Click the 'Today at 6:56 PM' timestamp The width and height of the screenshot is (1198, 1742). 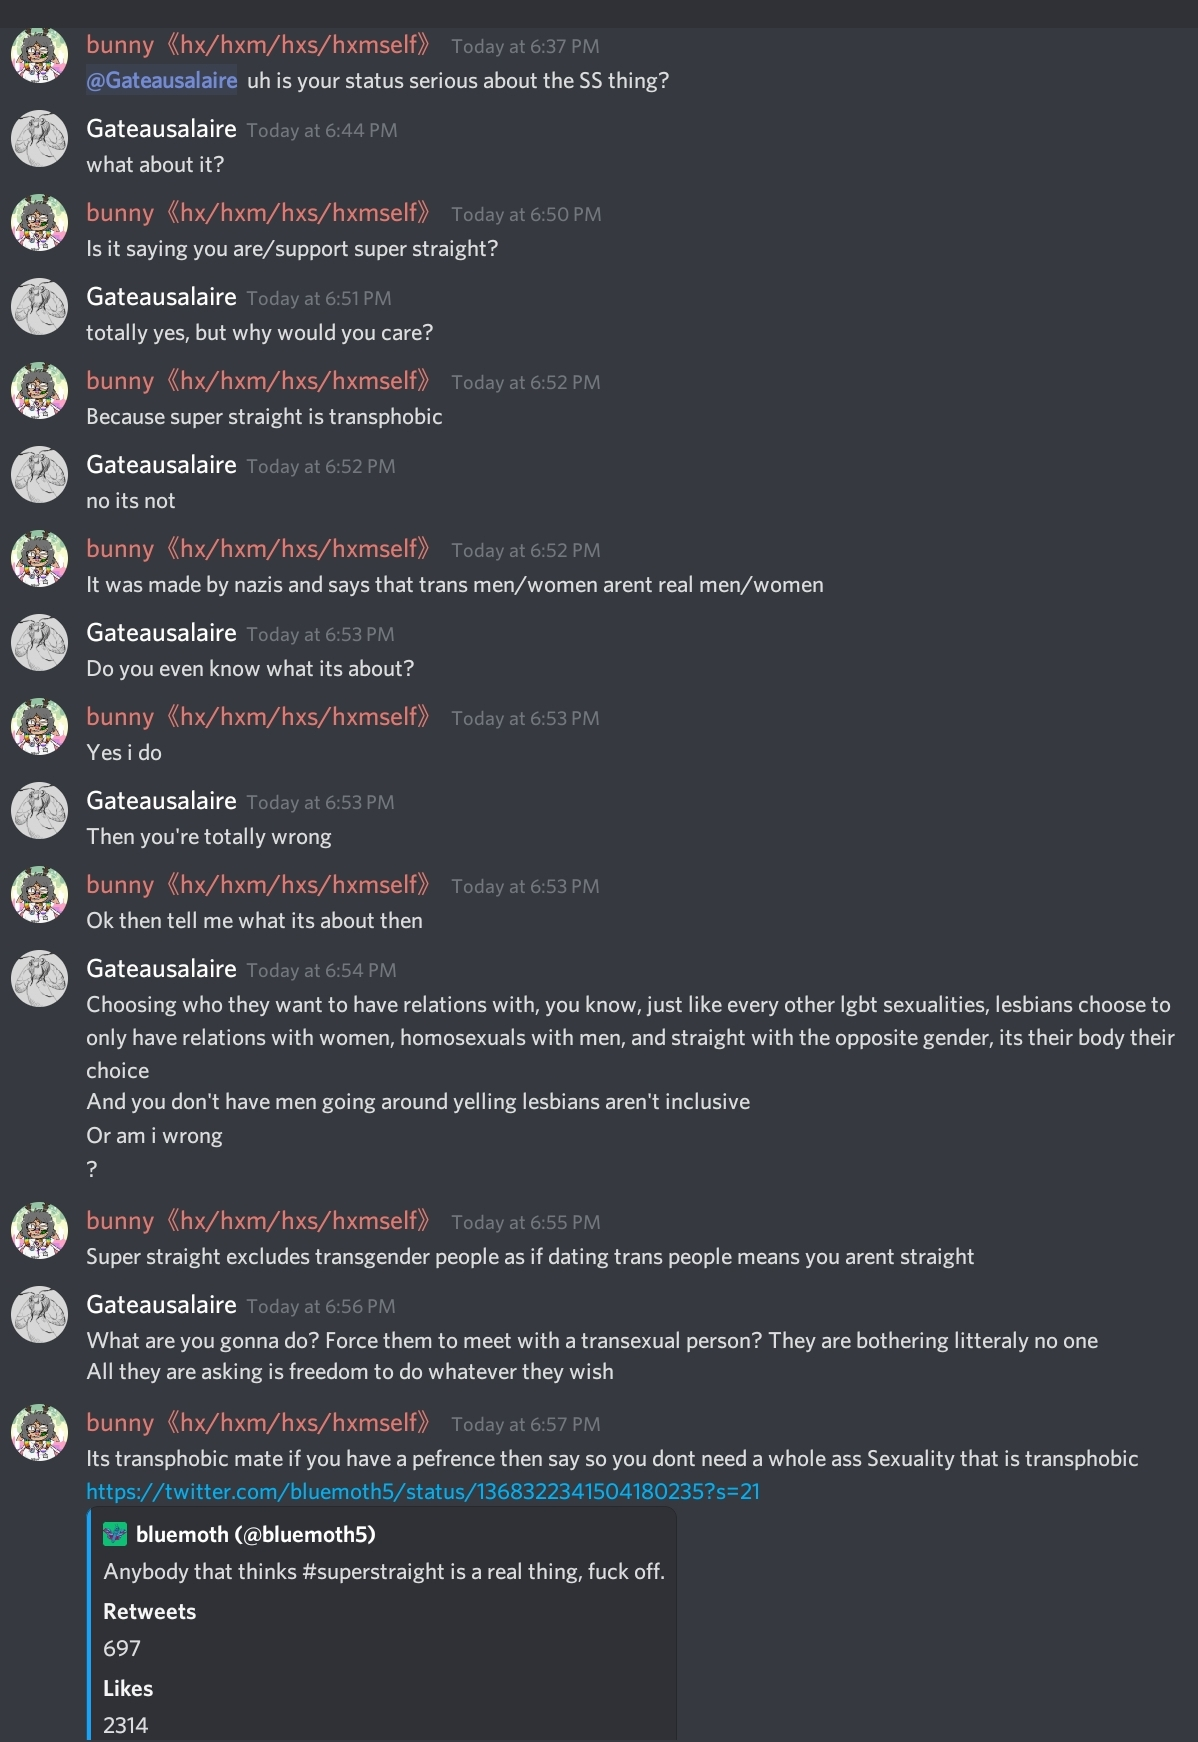point(321,1306)
